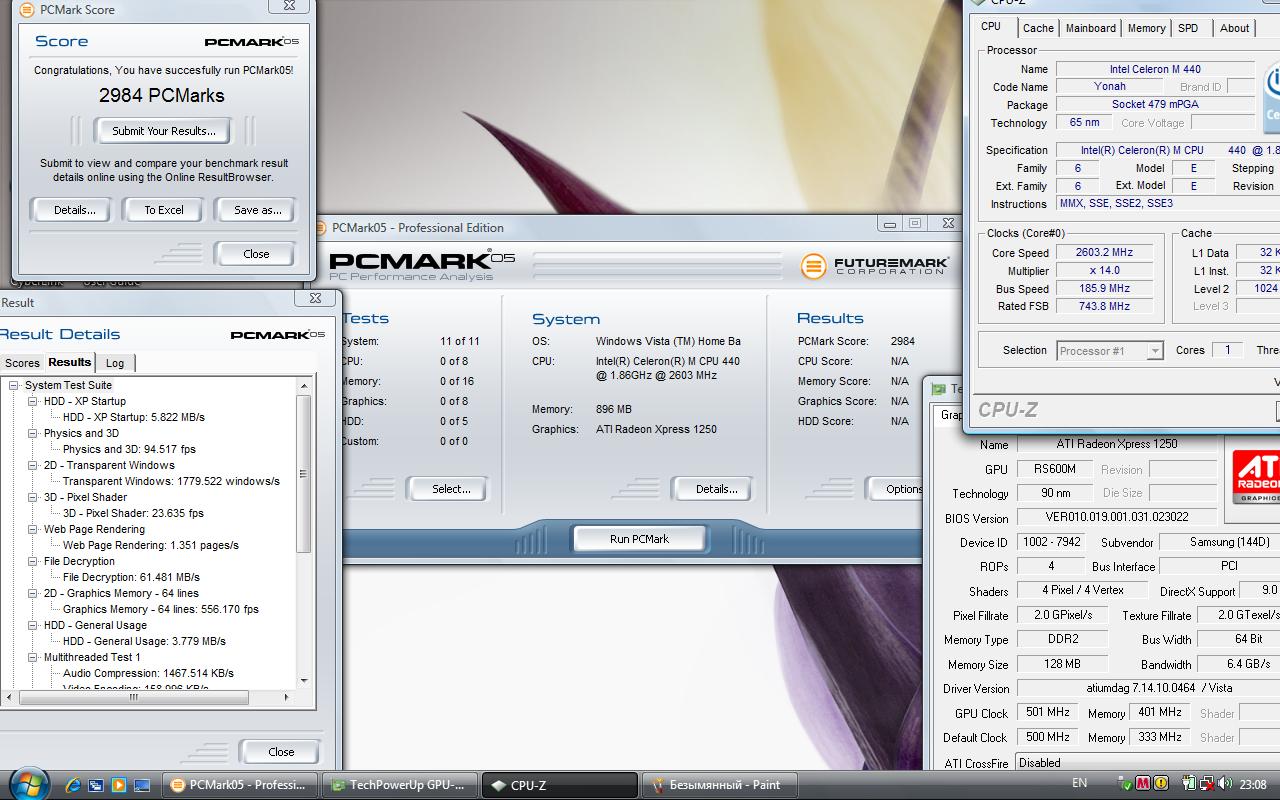Collapse 2D - Transparent Windows node
1280x800 pixels.
[x=33, y=465]
